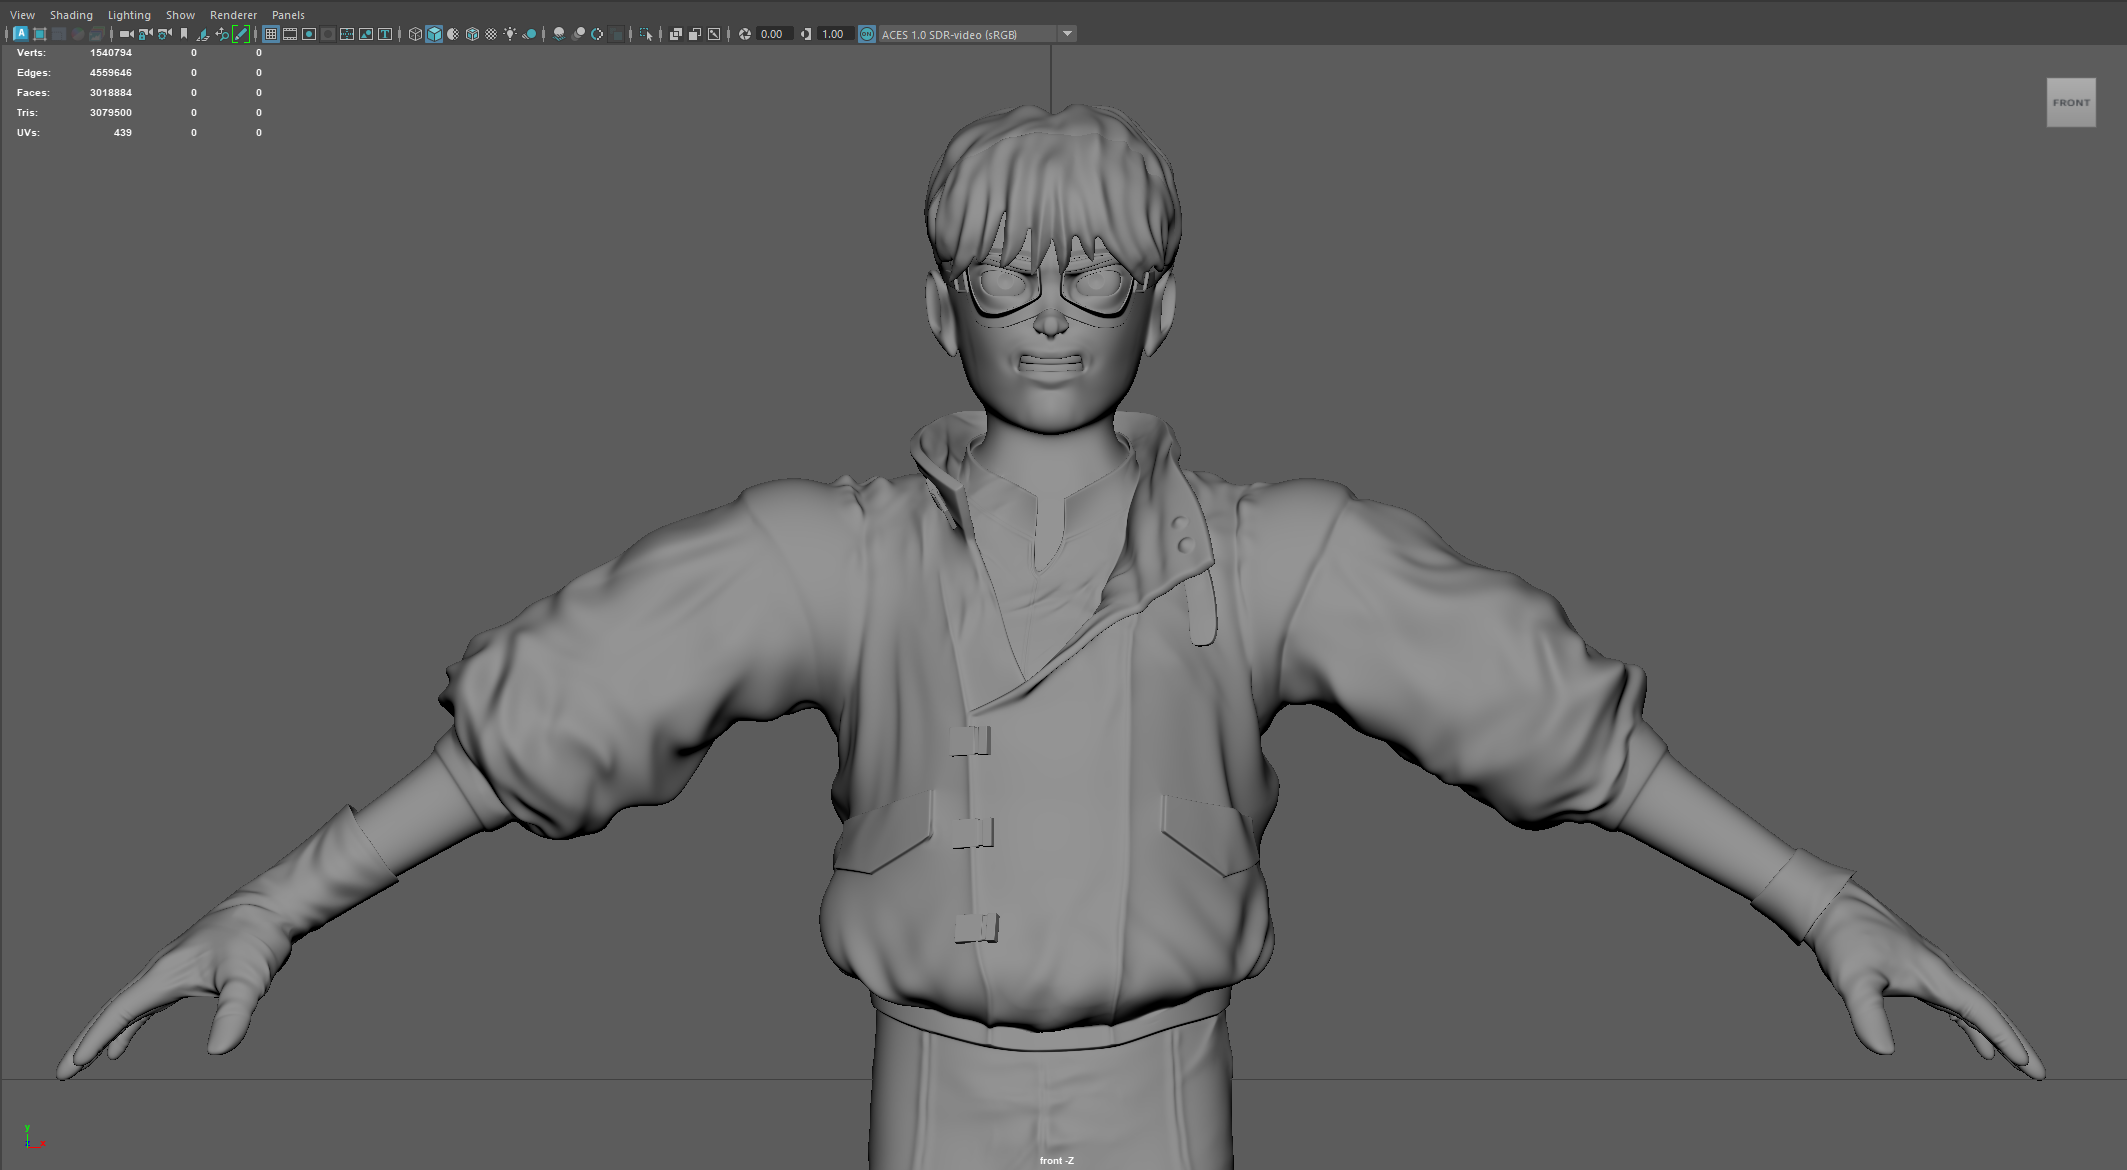
Task: Click the camera bookmarks icon
Action: click(x=184, y=34)
